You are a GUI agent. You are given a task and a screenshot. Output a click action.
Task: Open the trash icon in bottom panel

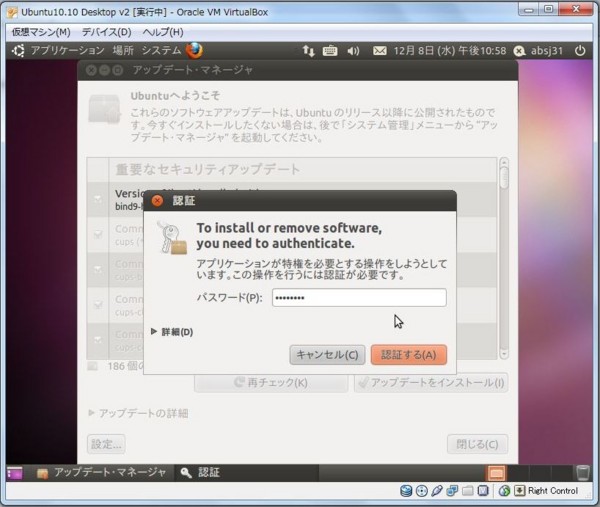583,473
